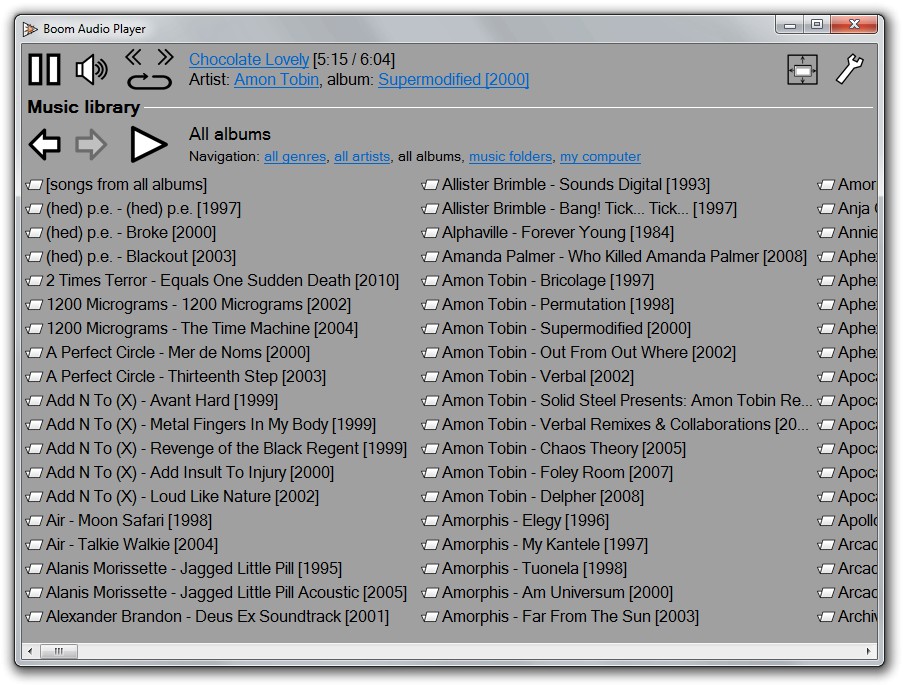903x685 pixels.
Task: Click folder icon beside Amon Tobin - Bricolage [1997]
Action: coord(430,281)
